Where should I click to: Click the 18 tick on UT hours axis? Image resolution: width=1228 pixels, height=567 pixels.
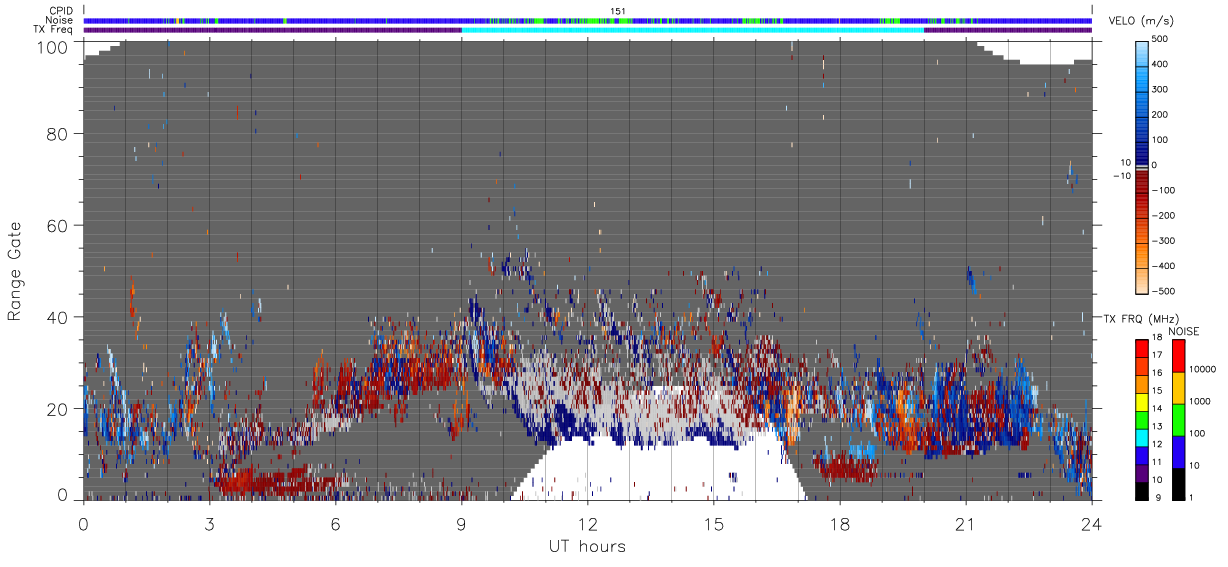click(x=839, y=524)
